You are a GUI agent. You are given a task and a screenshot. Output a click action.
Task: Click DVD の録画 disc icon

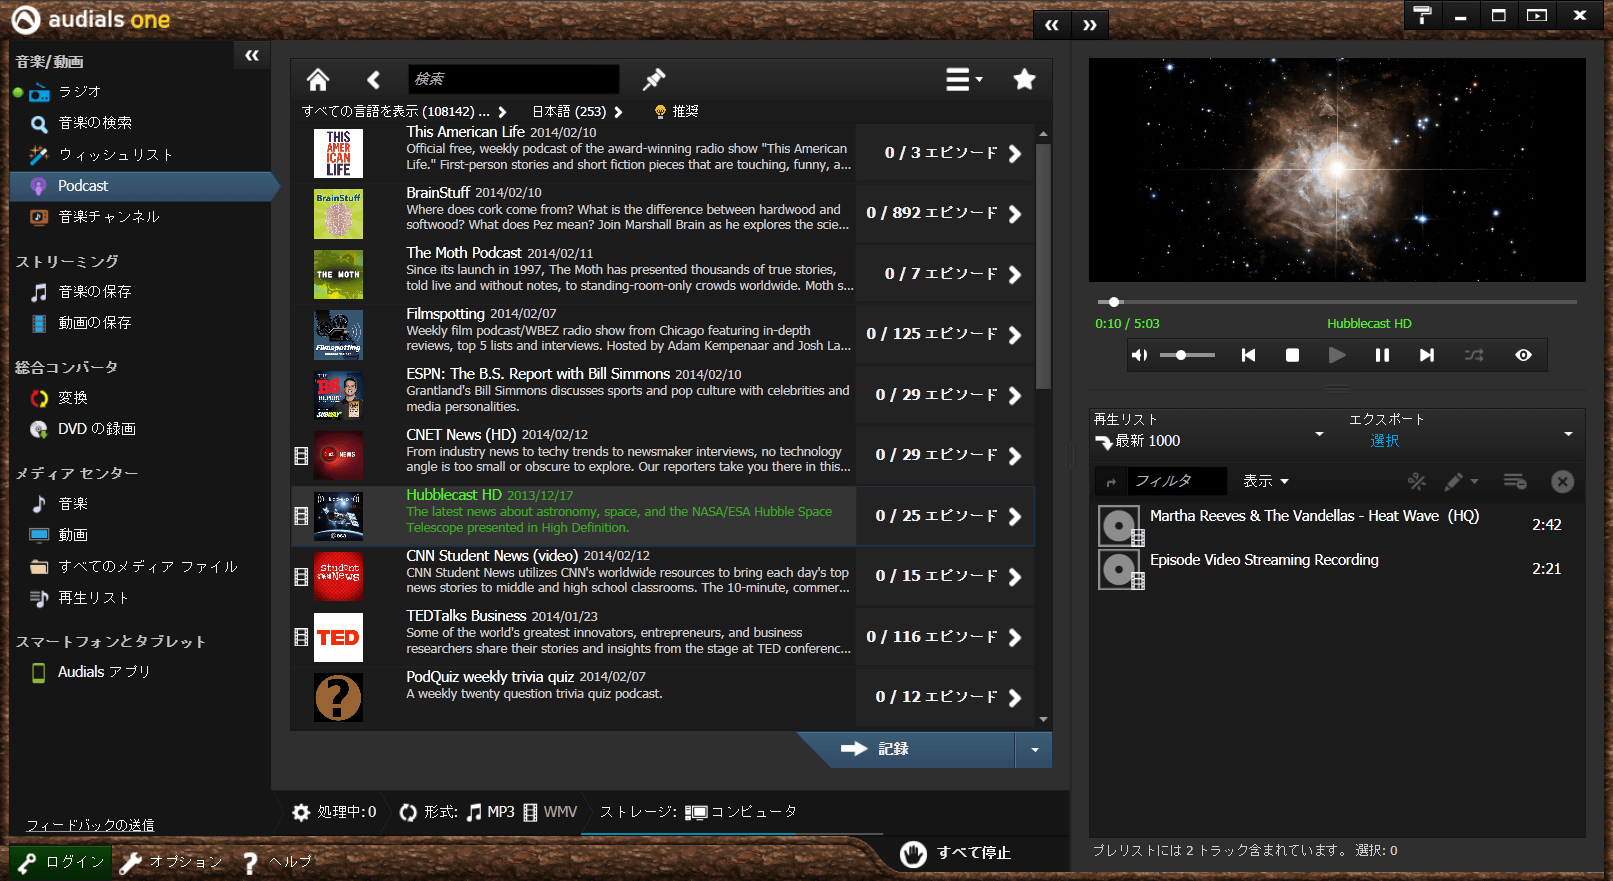click(x=39, y=429)
